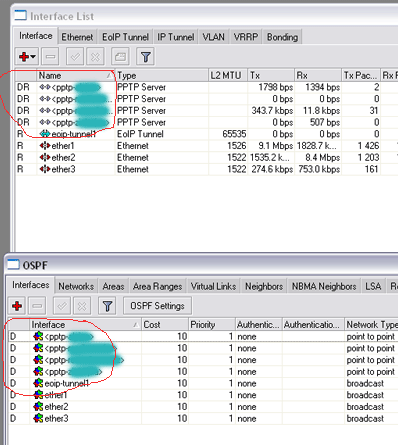Select the eoip-tunnel1 row in OSPF interfaces
The height and width of the screenshot is (445, 398).
coord(203,383)
